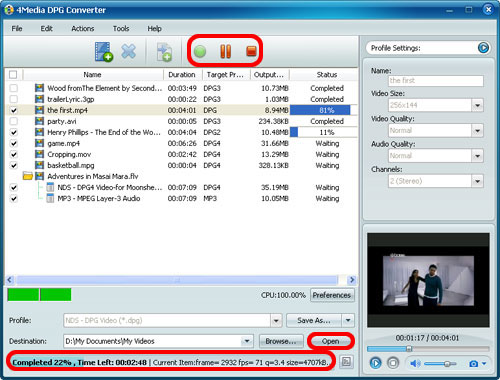Click the Profile Settings arrow button
This screenshot has width=500, height=380.
pyautogui.click(x=483, y=48)
